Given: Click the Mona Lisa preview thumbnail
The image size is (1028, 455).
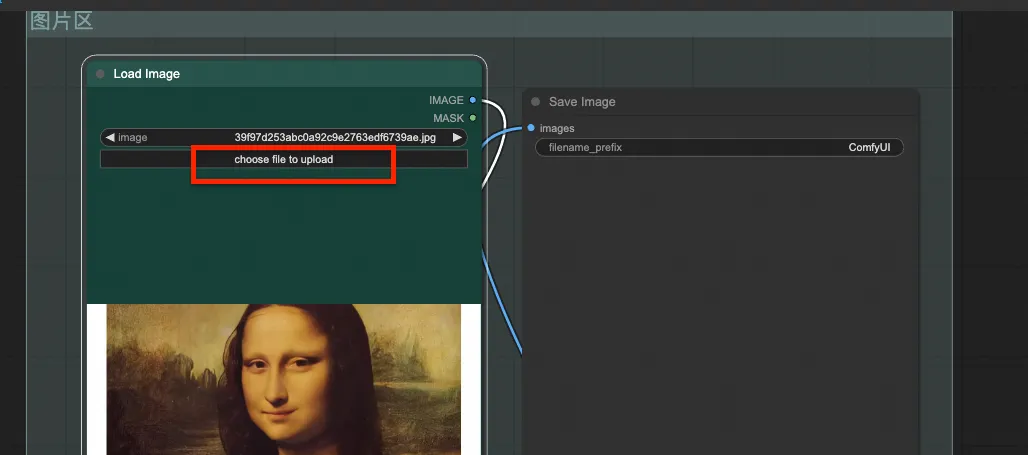Looking at the screenshot, I should tap(284, 380).
